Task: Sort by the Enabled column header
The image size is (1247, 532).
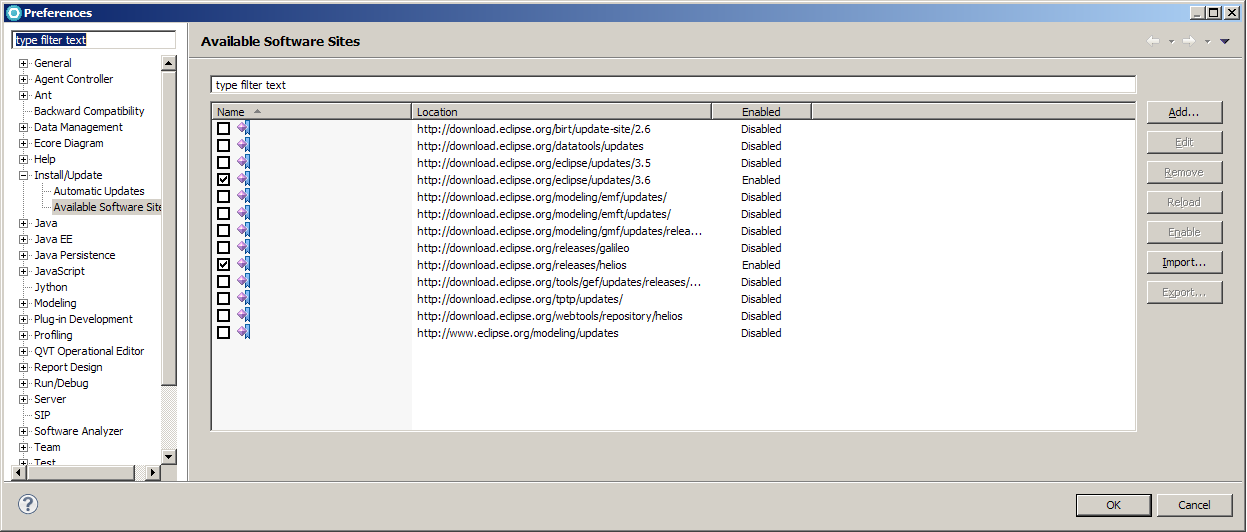Action: click(761, 111)
